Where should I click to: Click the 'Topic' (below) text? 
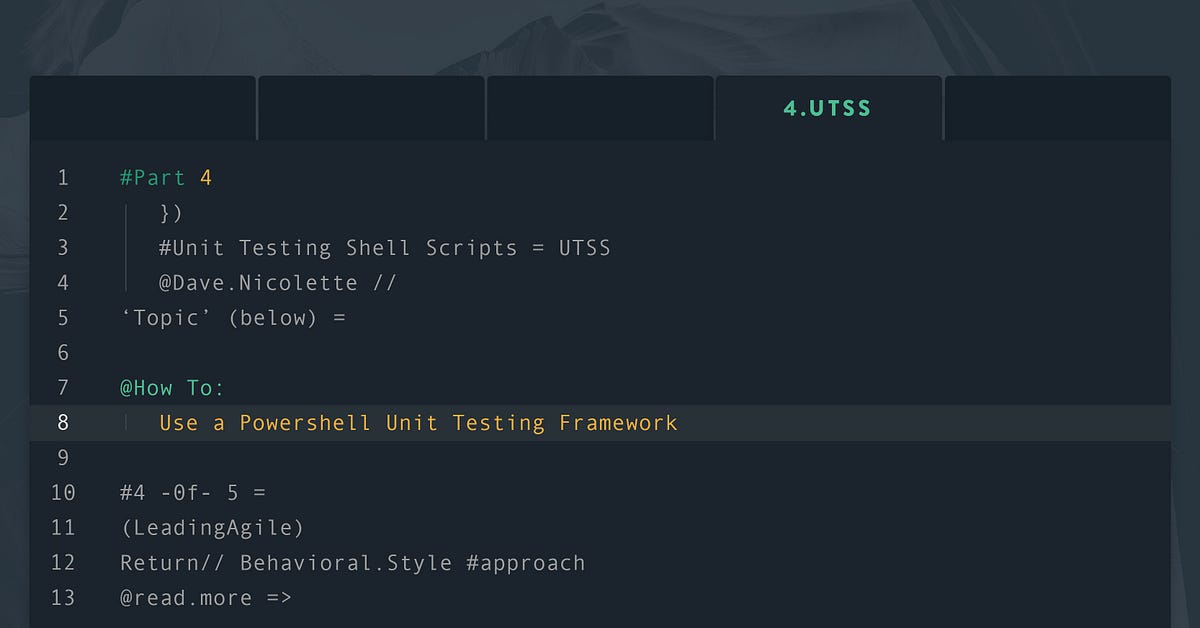(232, 317)
